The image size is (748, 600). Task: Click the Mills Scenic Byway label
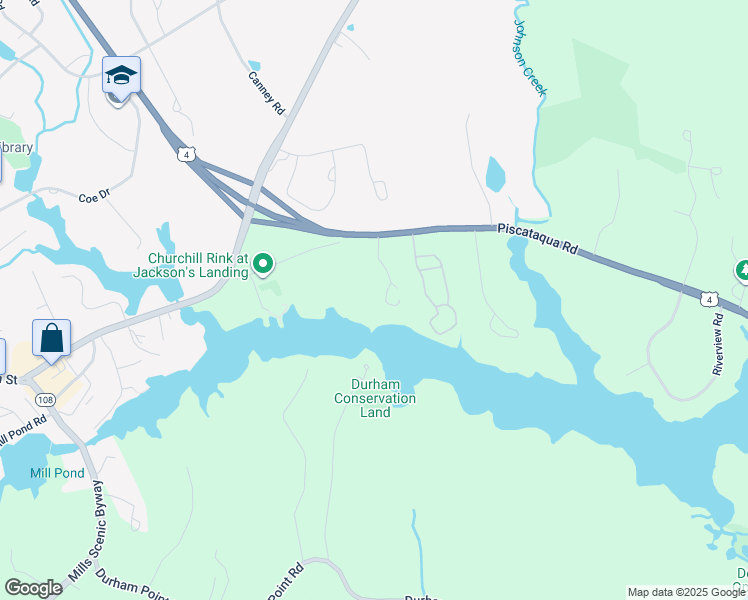tap(86, 531)
